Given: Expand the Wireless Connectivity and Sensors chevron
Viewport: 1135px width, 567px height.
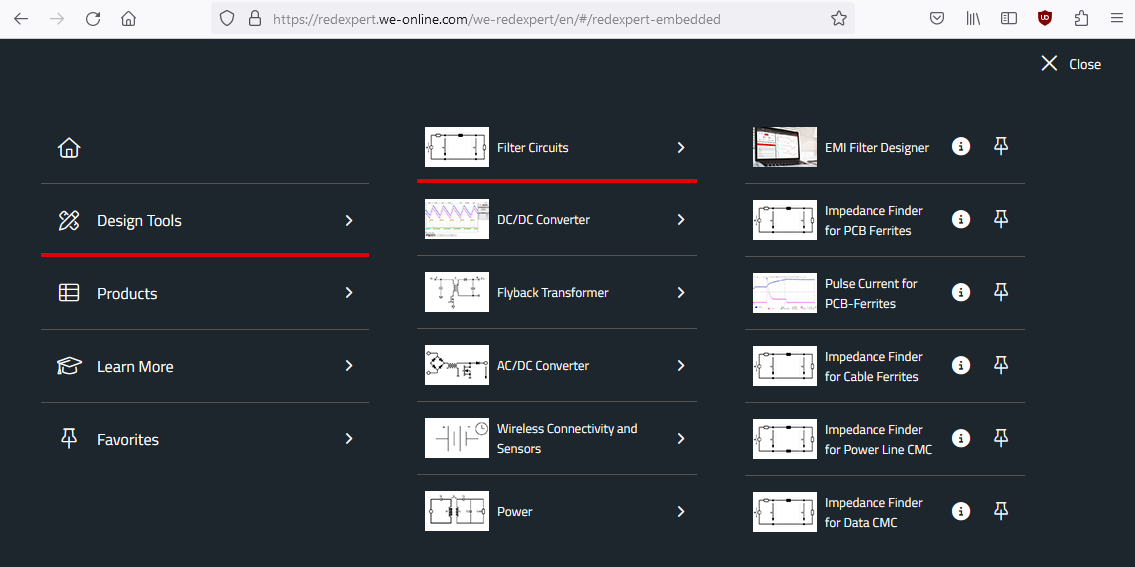Looking at the screenshot, I should [x=680, y=438].
